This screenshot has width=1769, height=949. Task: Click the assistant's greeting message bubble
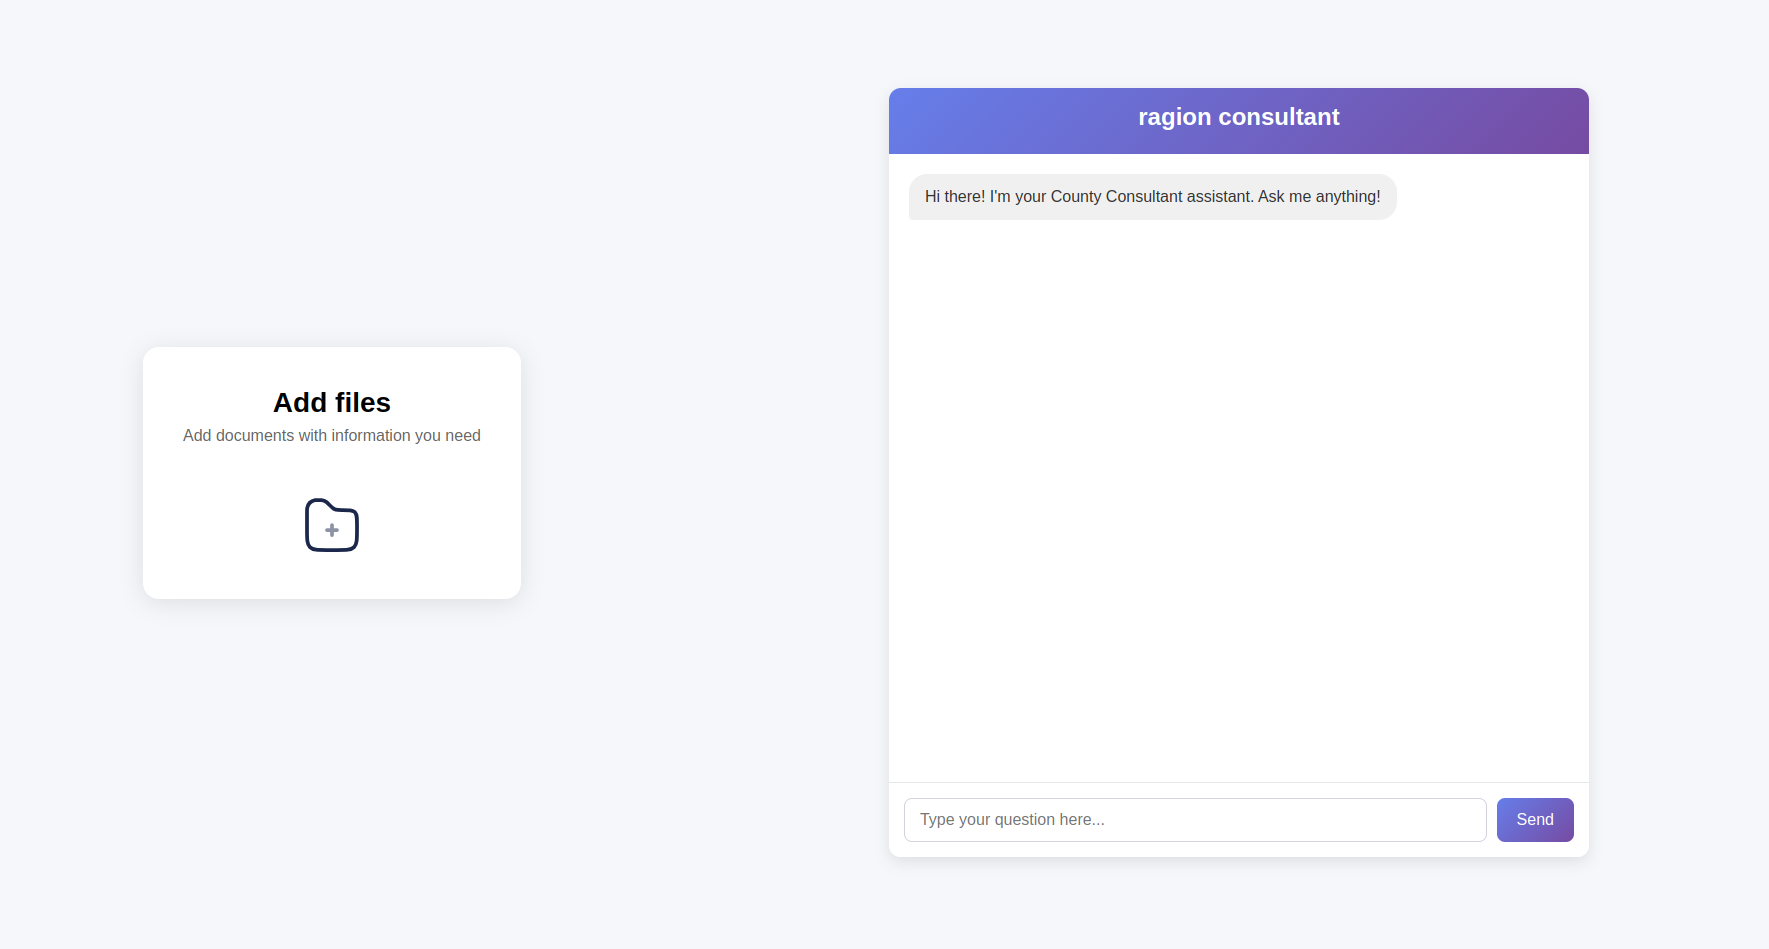pyautogui.click(x=1152, y=197)
